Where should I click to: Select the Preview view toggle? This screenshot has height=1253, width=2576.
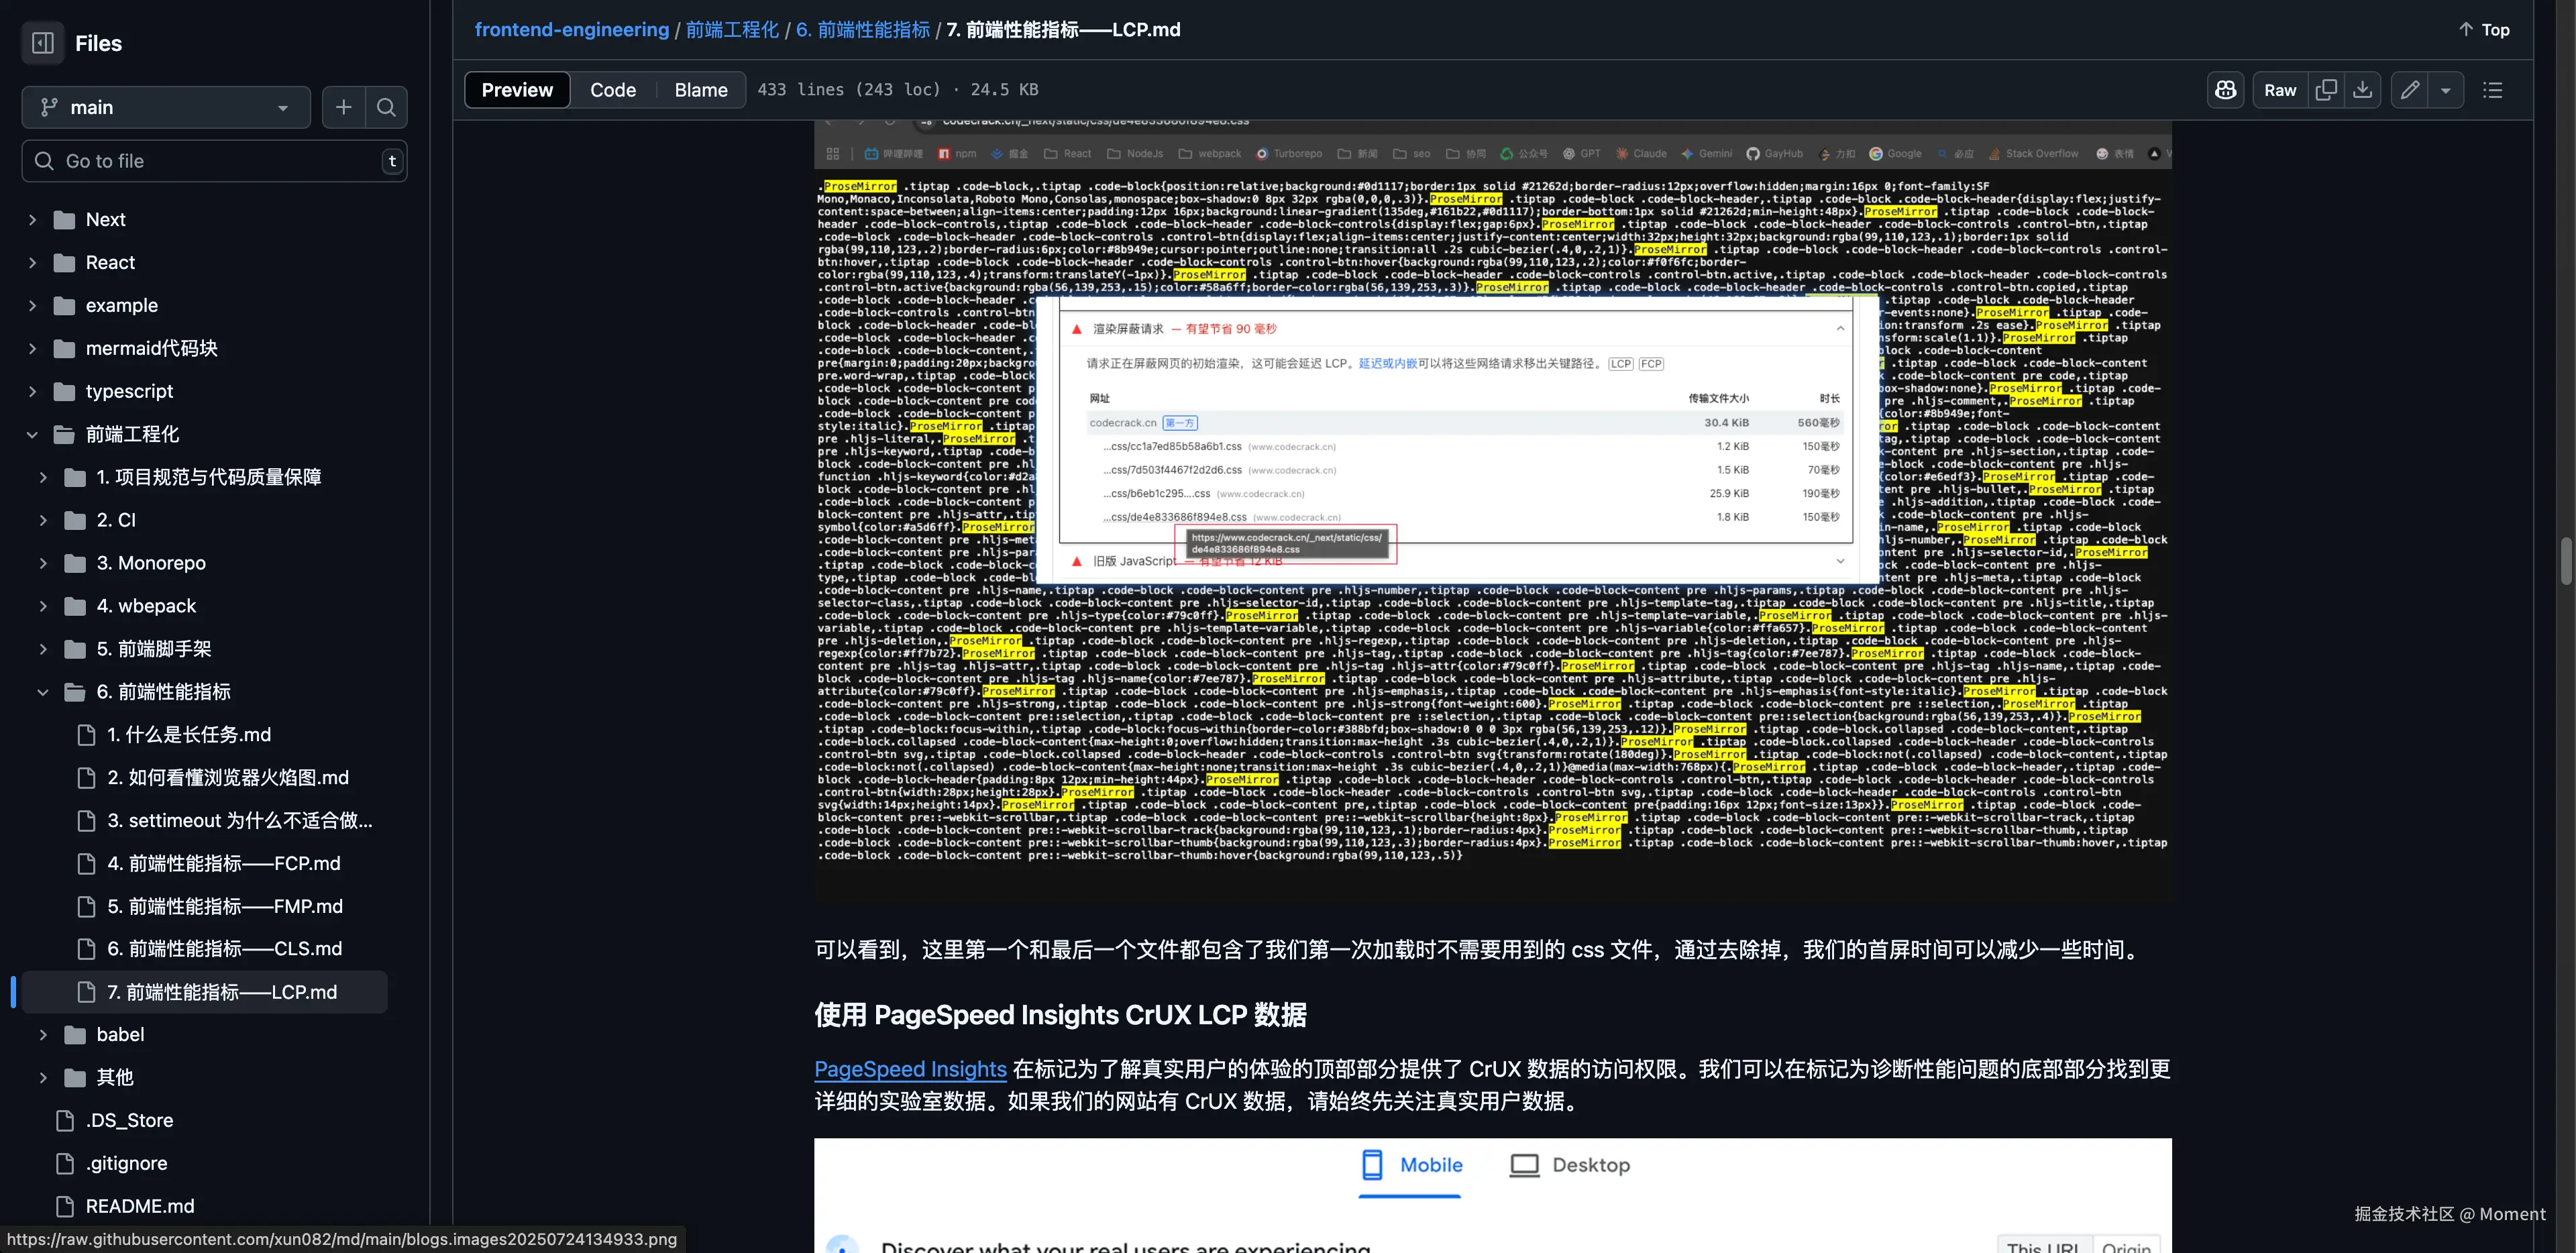517,90
